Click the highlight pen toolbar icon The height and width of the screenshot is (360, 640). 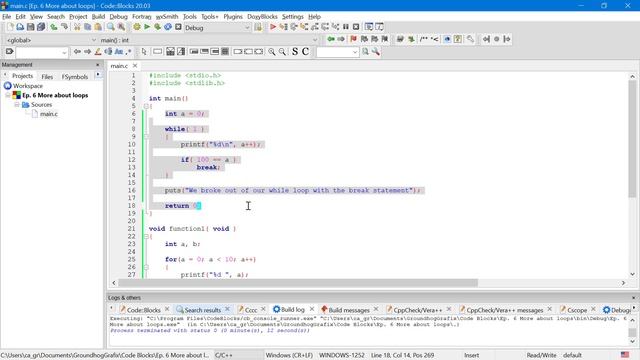[x=98, y=52]
